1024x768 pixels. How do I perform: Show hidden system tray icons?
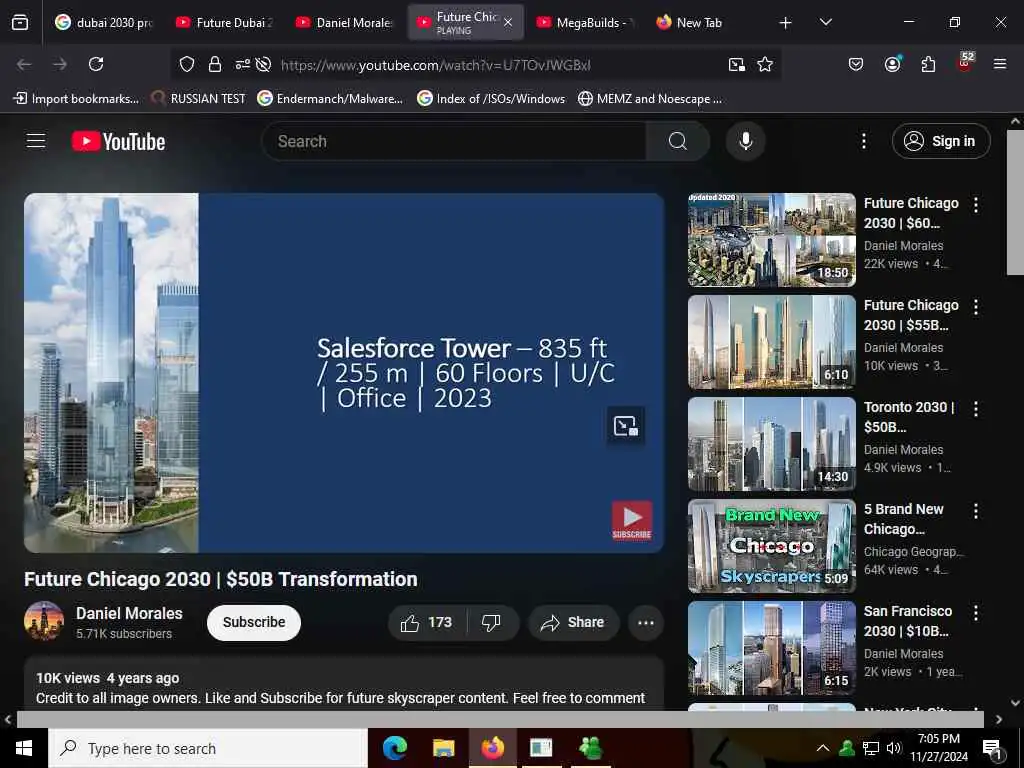coord(823,748)
